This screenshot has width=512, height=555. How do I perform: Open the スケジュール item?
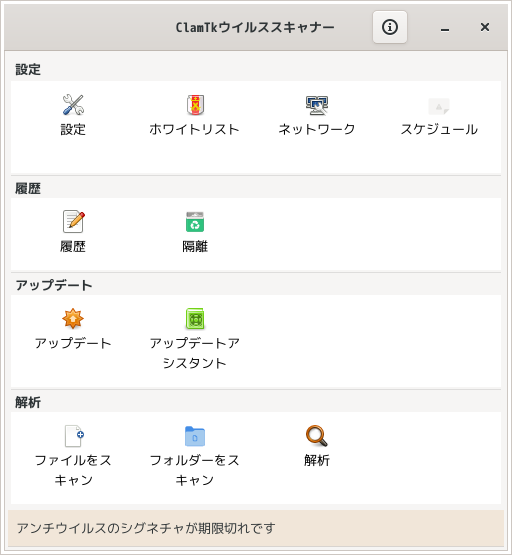pos(439,115)
